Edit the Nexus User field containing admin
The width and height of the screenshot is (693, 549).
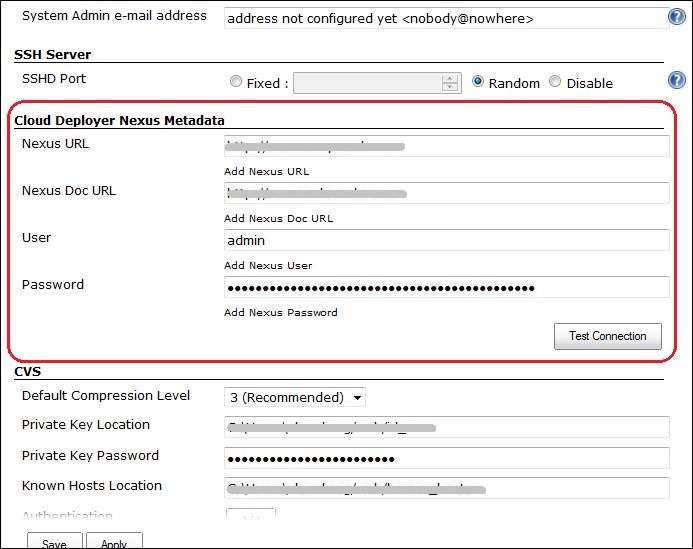(446, 240)
